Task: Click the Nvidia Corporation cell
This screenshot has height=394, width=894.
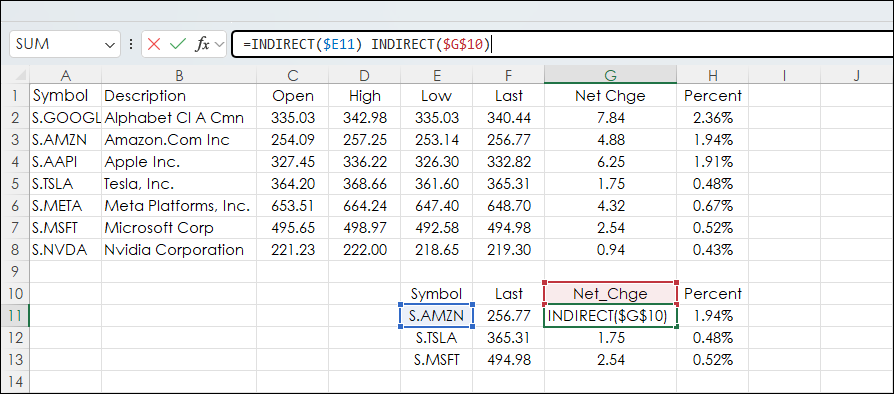Action: tap(179, 249)
